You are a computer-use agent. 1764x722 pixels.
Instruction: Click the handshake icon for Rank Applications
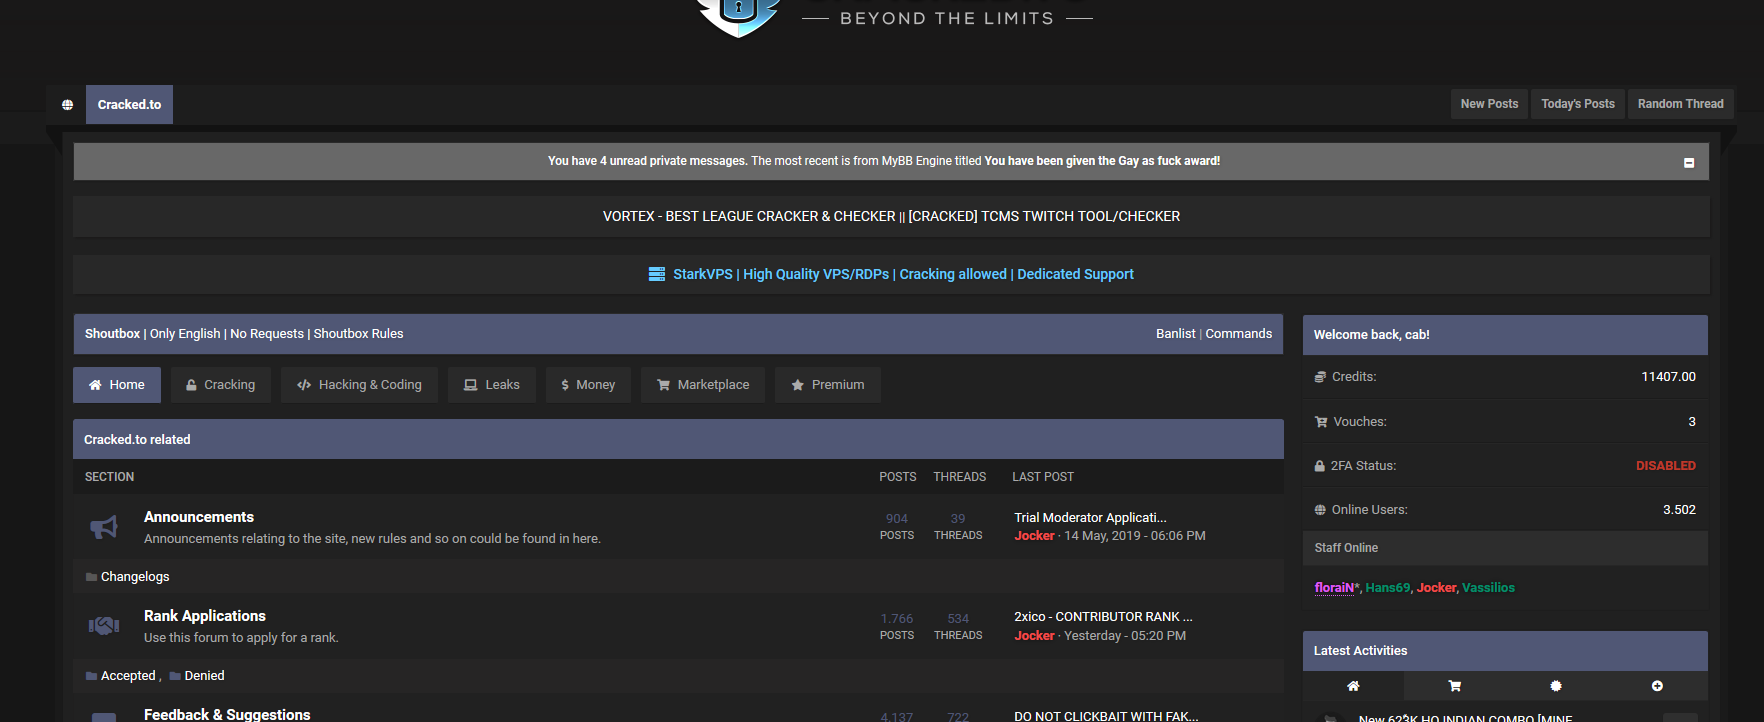[104, 626]
